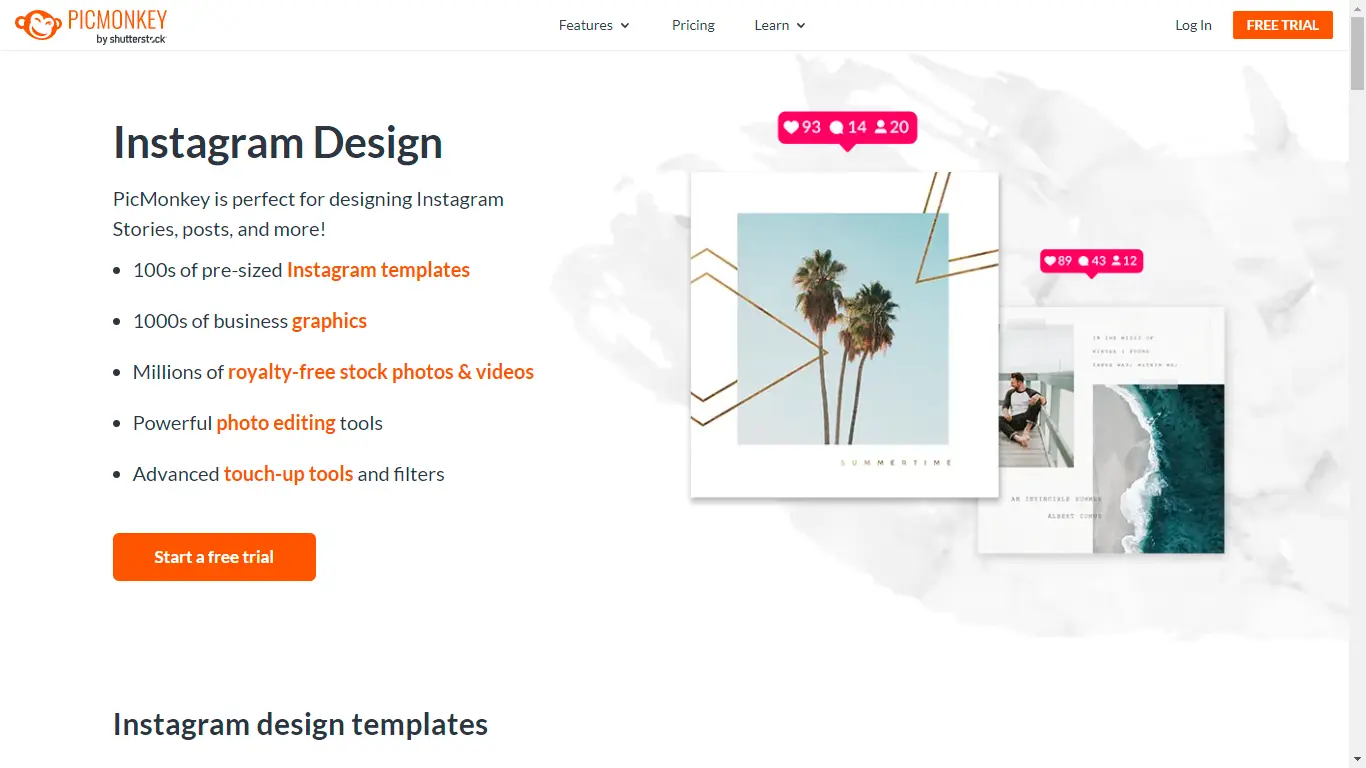The height and width of the screenshot is (768, 1366).
Task: Click the comment bubble icon beside 43
Action: pyautogui.click(x=1083, y=261)
